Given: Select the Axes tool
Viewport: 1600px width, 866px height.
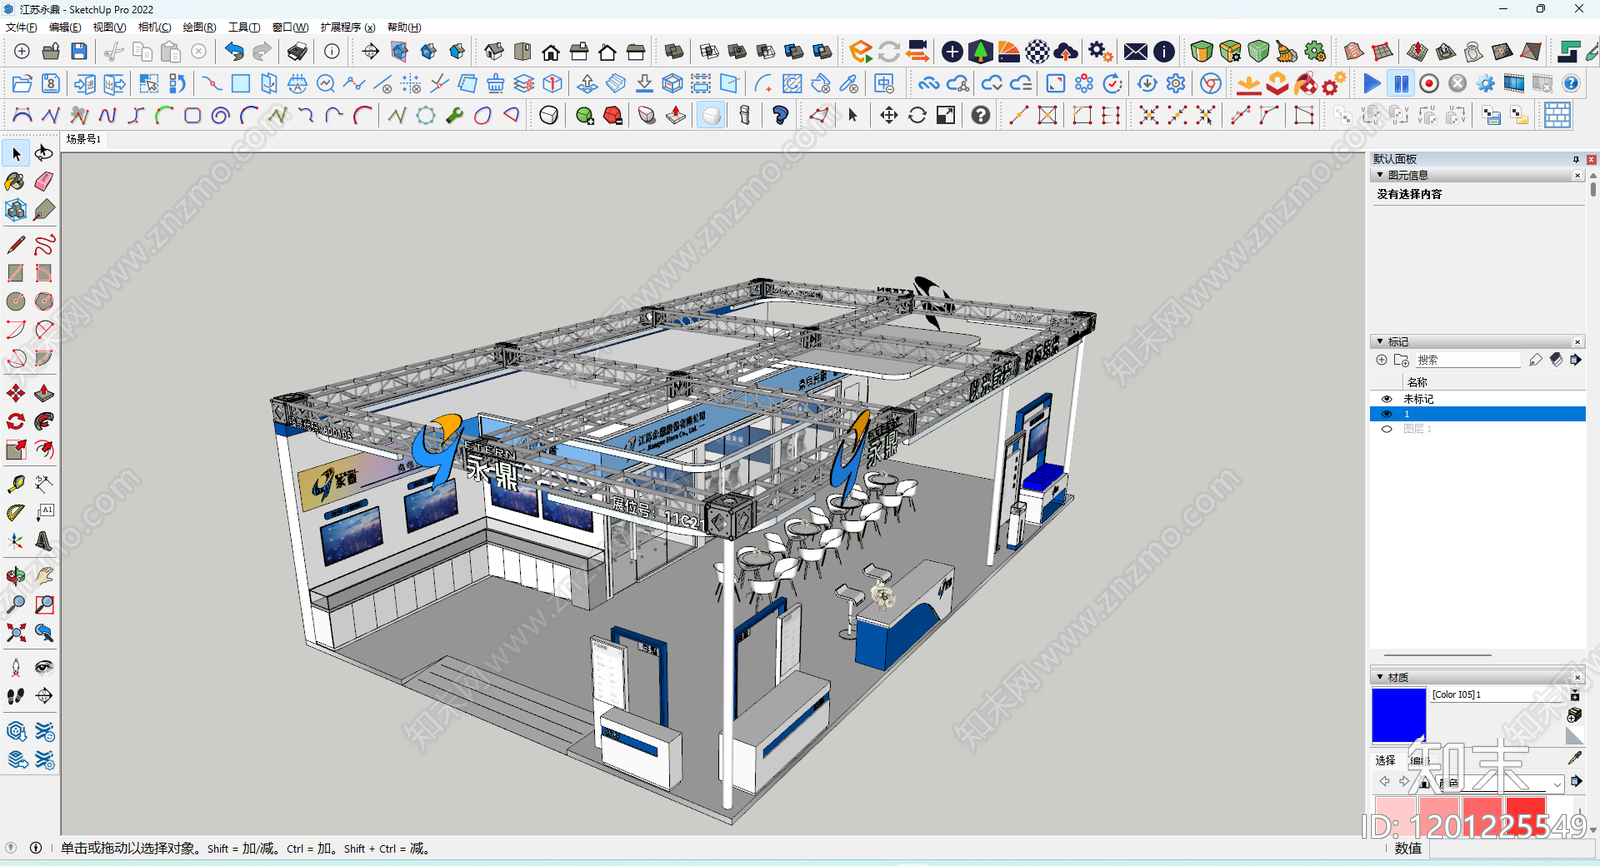Looking at the screenshot, I should pos(16,541).
